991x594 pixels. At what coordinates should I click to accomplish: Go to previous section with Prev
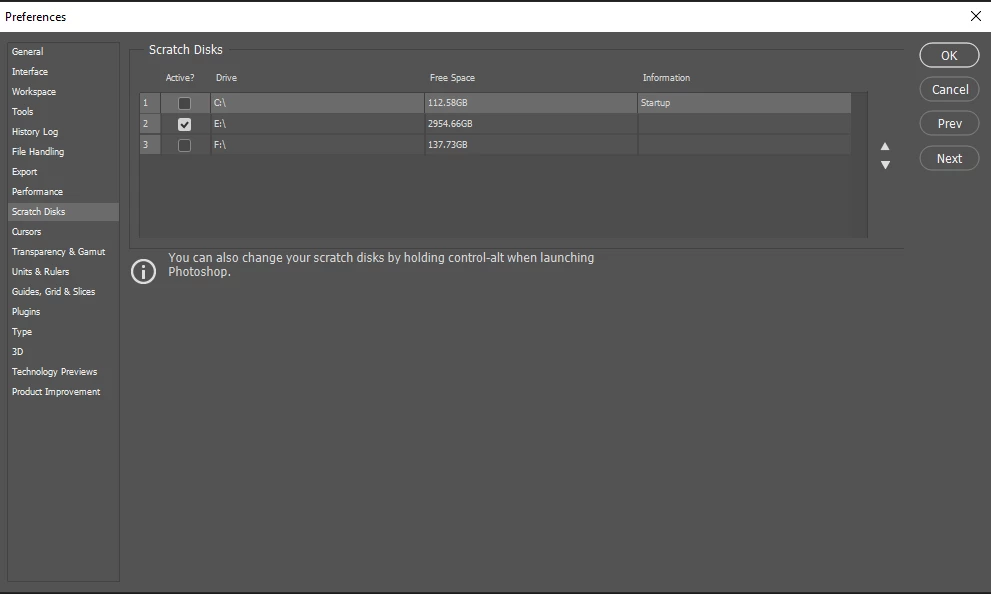tap(949, 124)
